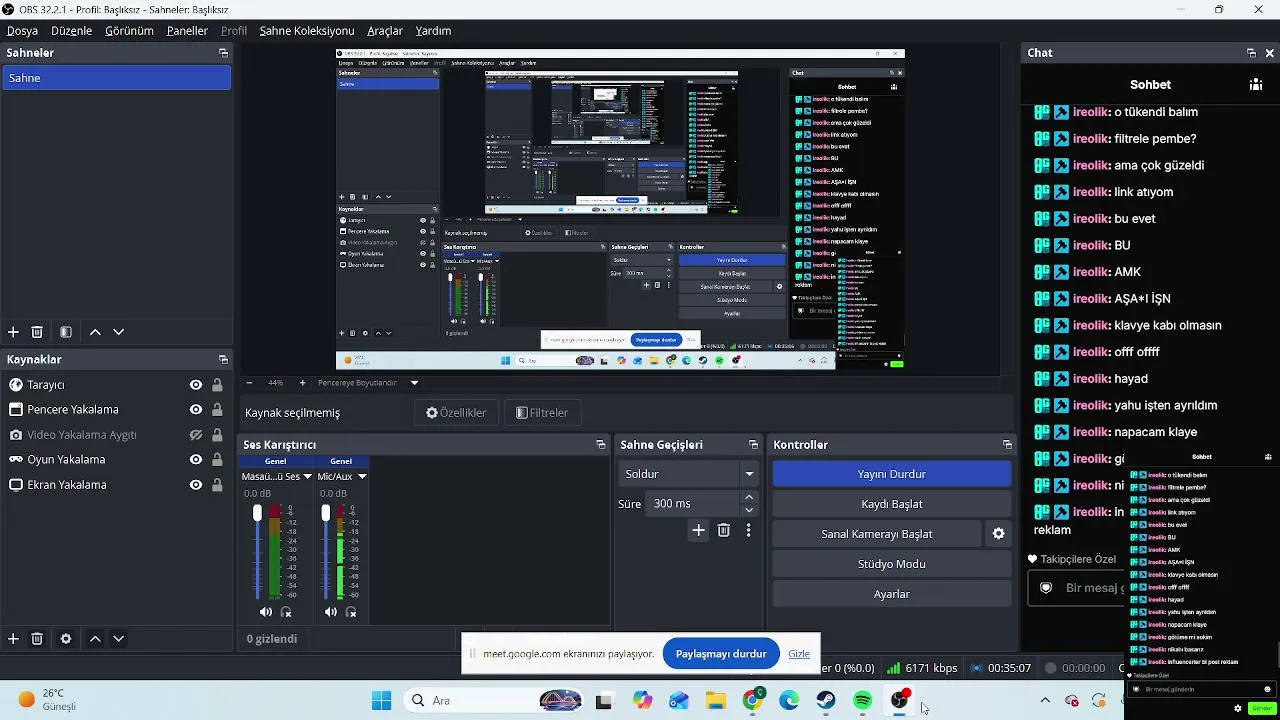
Task: Click Paylaşmayı durdur to stop sharing
Action: pyautogui.click(x=721, y=654)
